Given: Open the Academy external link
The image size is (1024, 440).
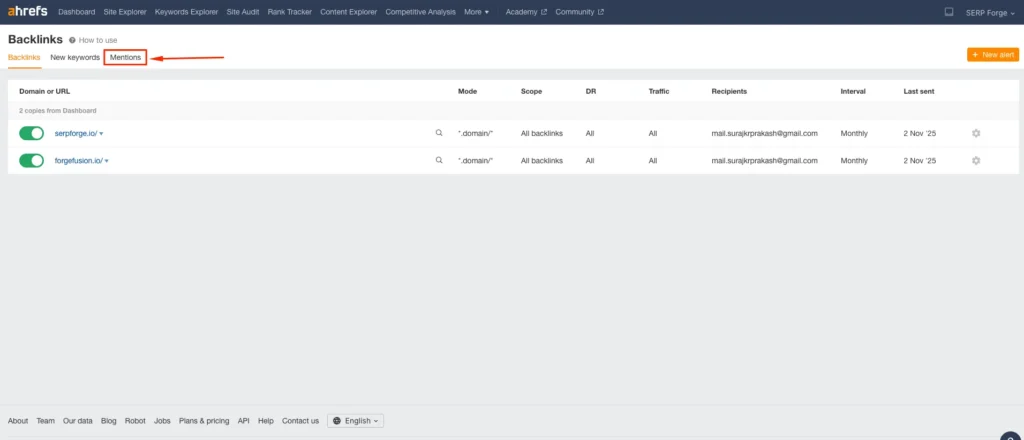Looking at the screenshot, I should [x=526, y=12].
